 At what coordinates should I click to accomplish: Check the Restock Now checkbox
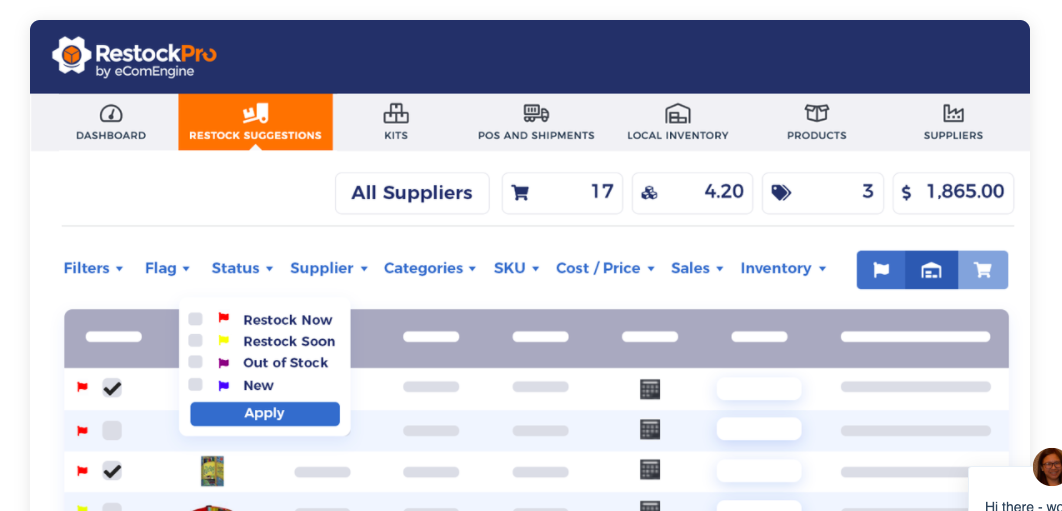click(x=195, y=319)
